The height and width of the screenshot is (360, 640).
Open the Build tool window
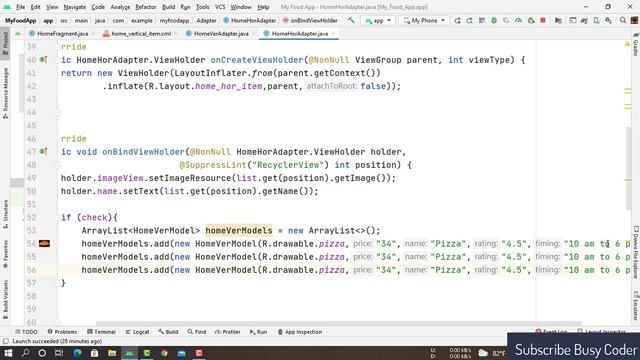click(x=168, y=332)
